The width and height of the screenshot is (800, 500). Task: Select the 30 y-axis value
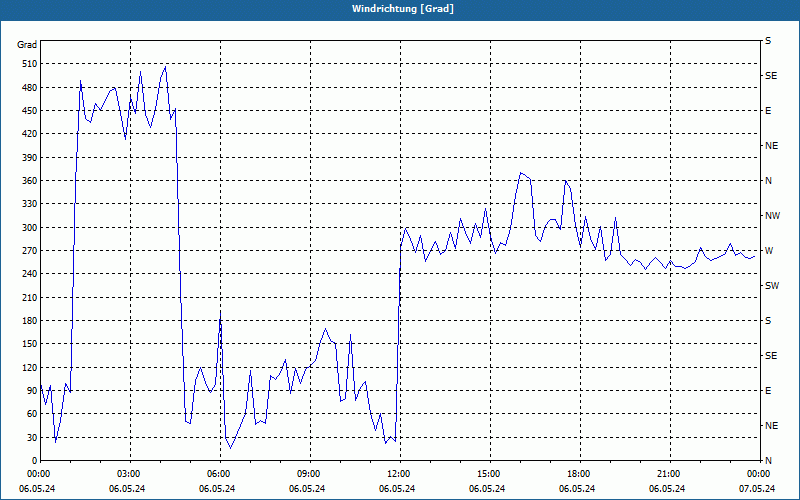[x=33, y=437]
